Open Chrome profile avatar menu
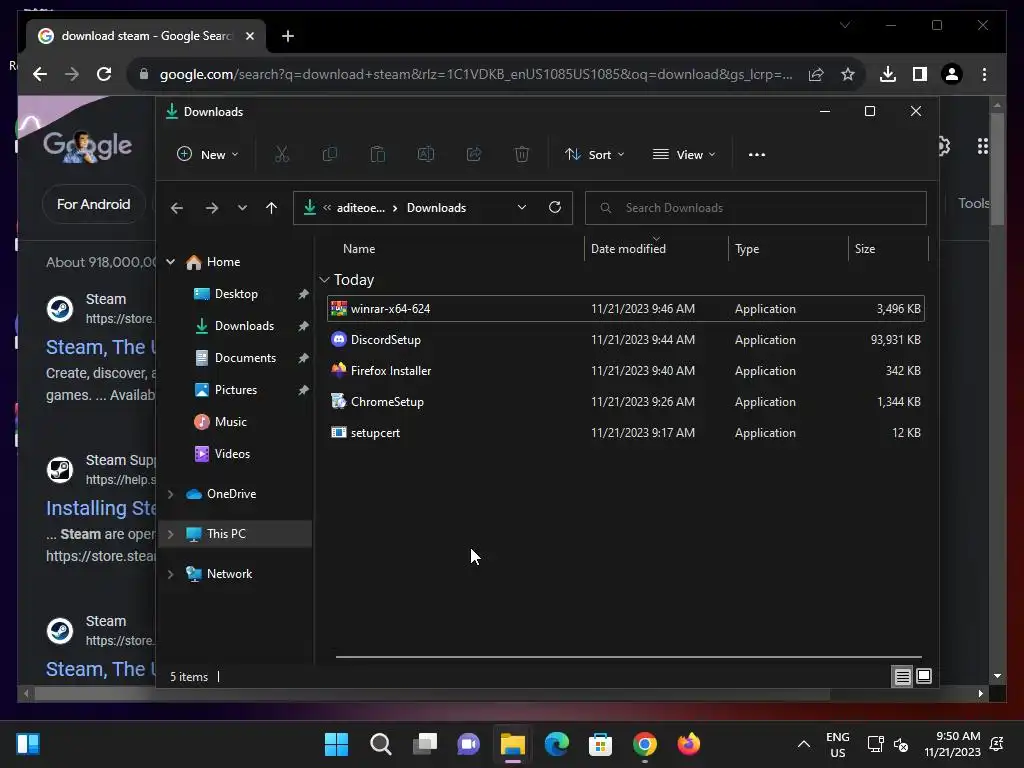1024x768 pixels. (952, 74)
